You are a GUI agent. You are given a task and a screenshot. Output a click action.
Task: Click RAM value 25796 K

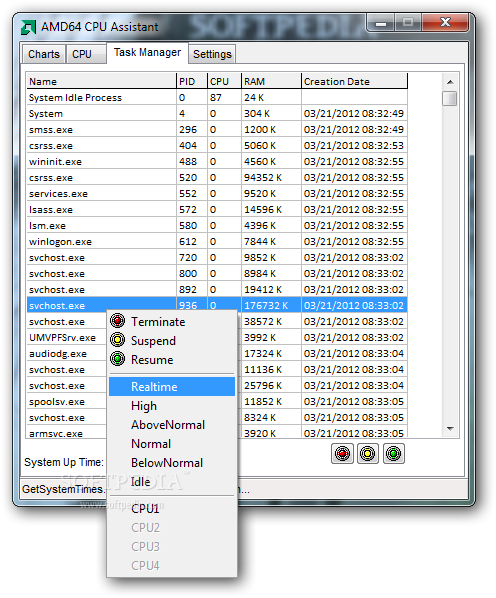point(263,386)
